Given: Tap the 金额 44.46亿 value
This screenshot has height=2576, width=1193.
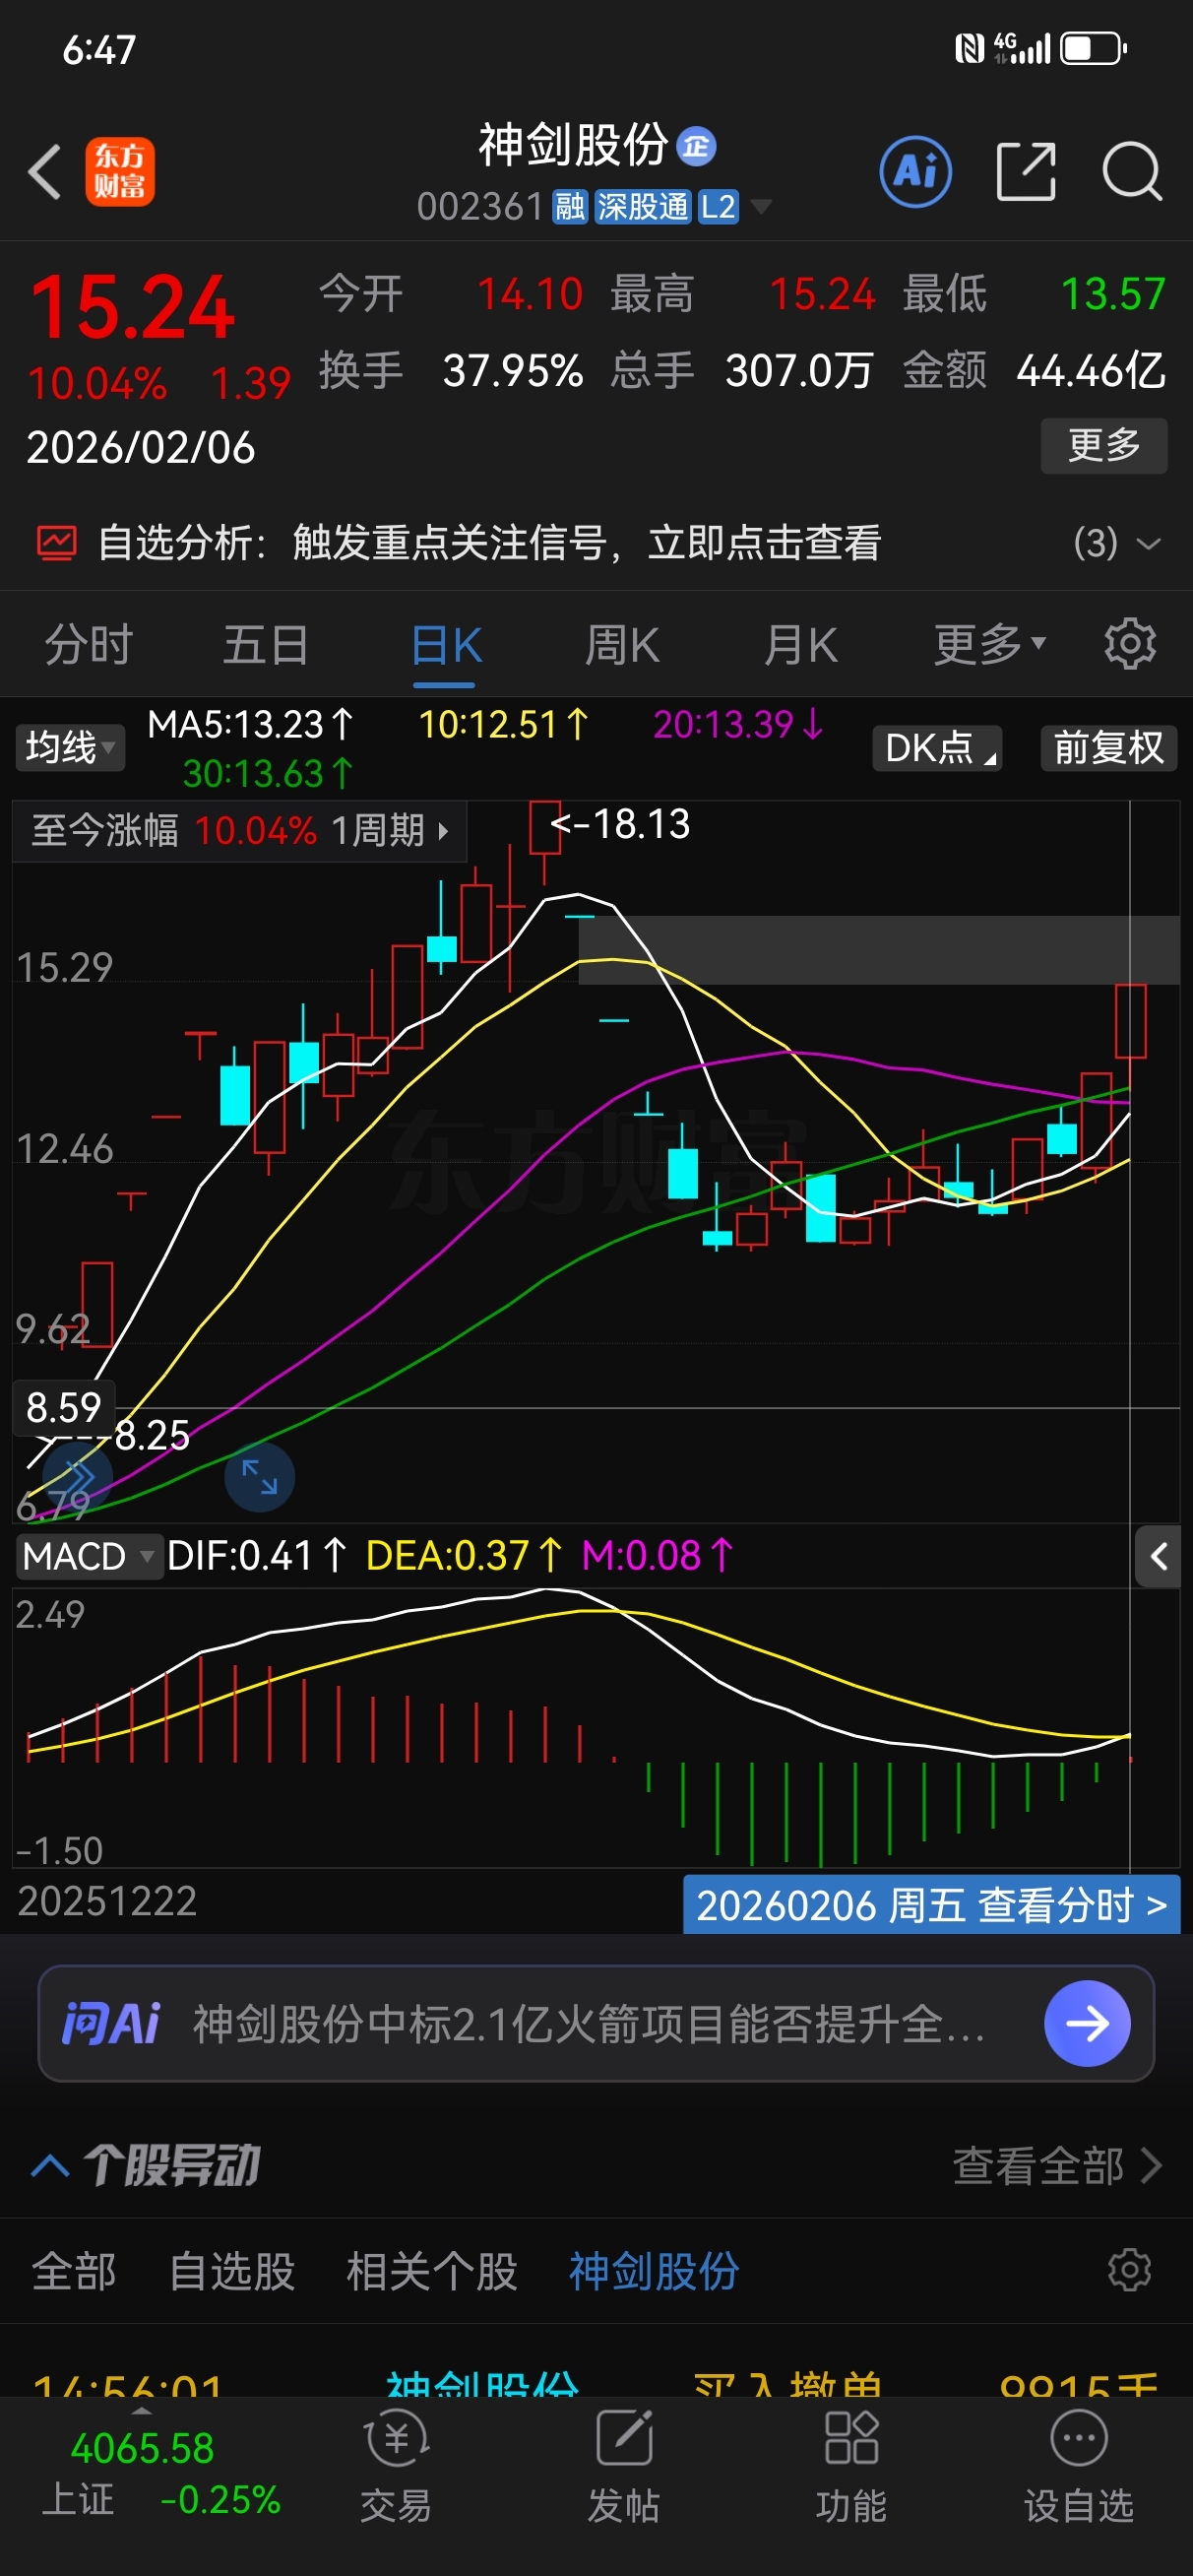Looking at the screenshot, I should click(x=1091, y=371).
